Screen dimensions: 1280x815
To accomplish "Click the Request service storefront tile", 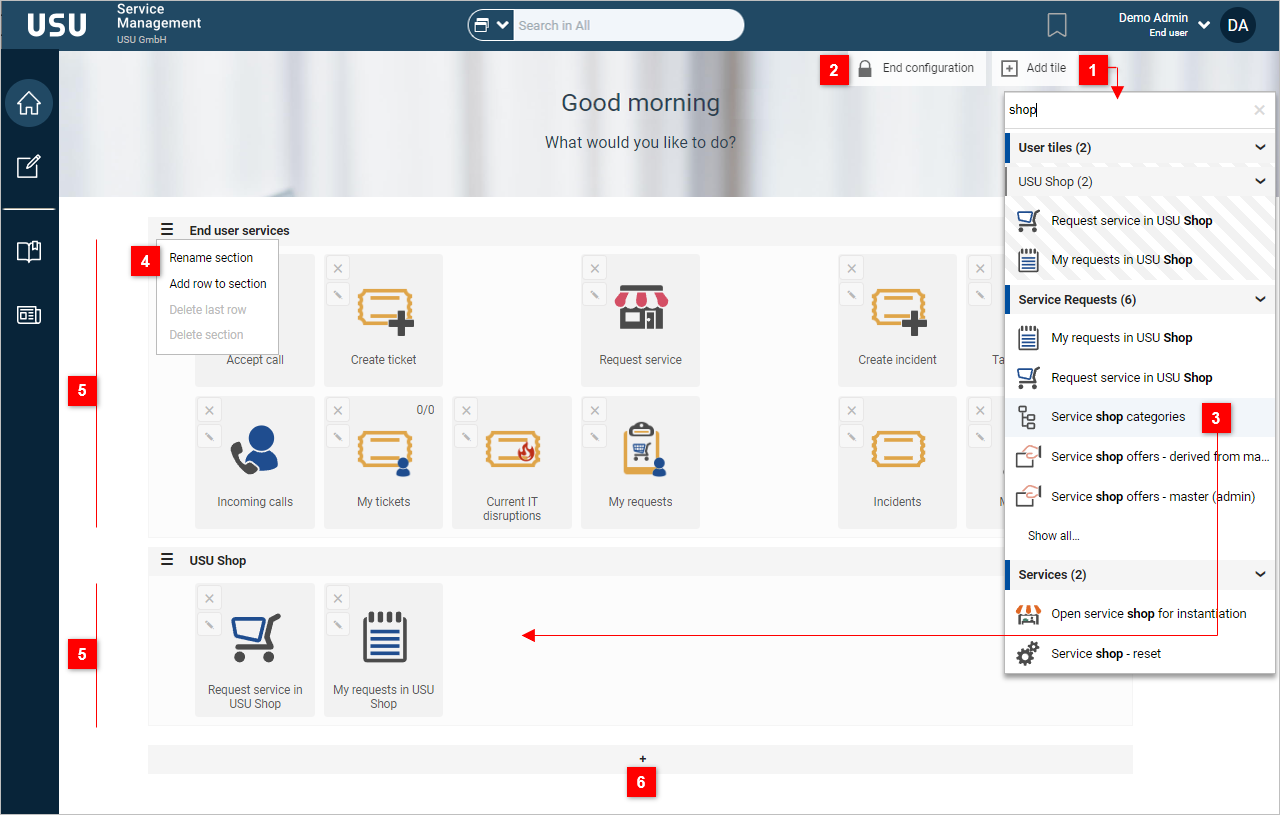I will [x=640, y=320].
